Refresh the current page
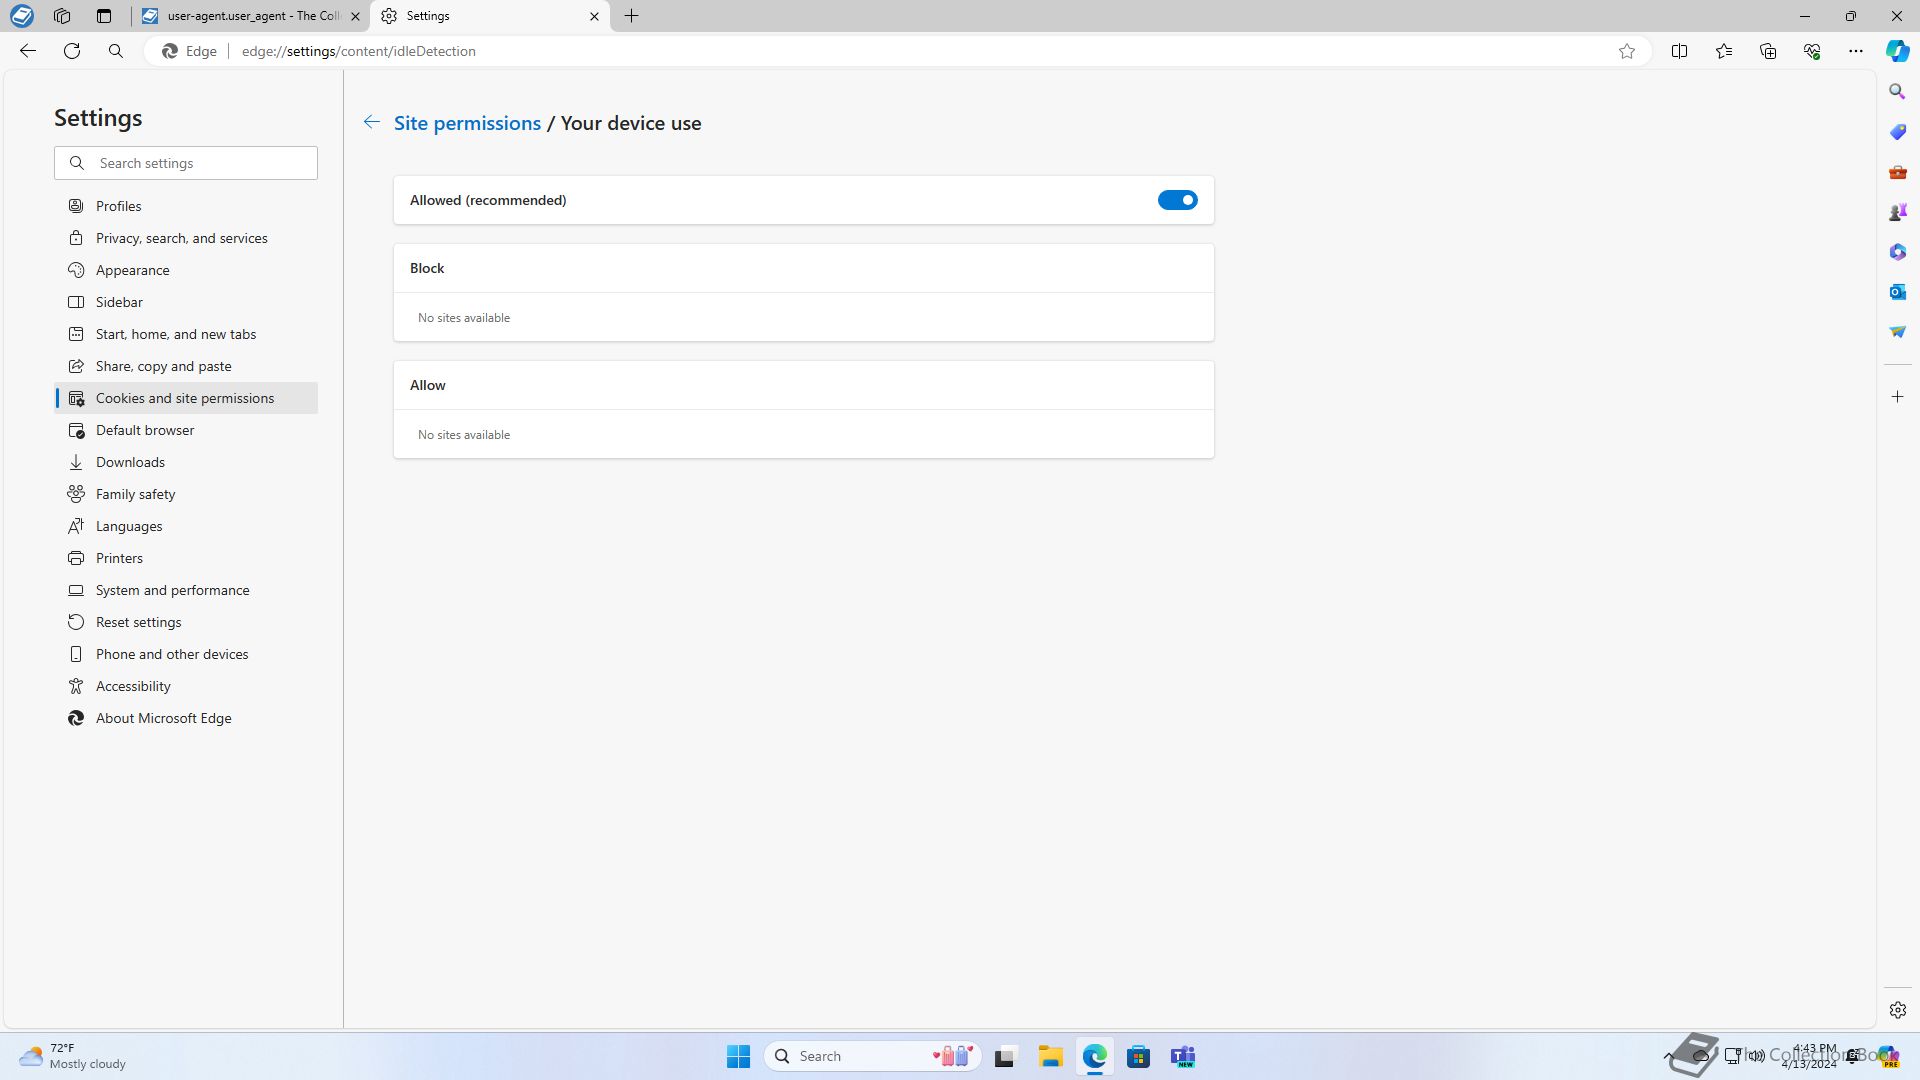1920x1080 pixels. coord(72,51)
